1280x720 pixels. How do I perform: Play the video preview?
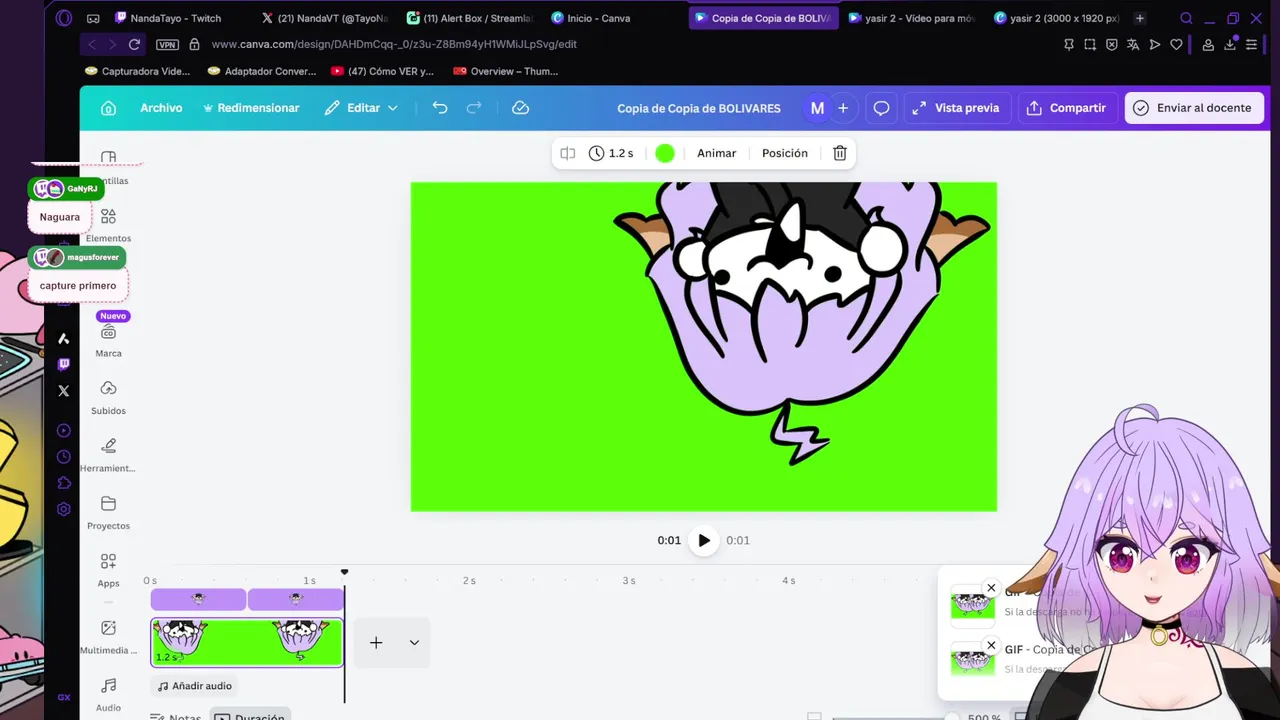pos(704,540)
